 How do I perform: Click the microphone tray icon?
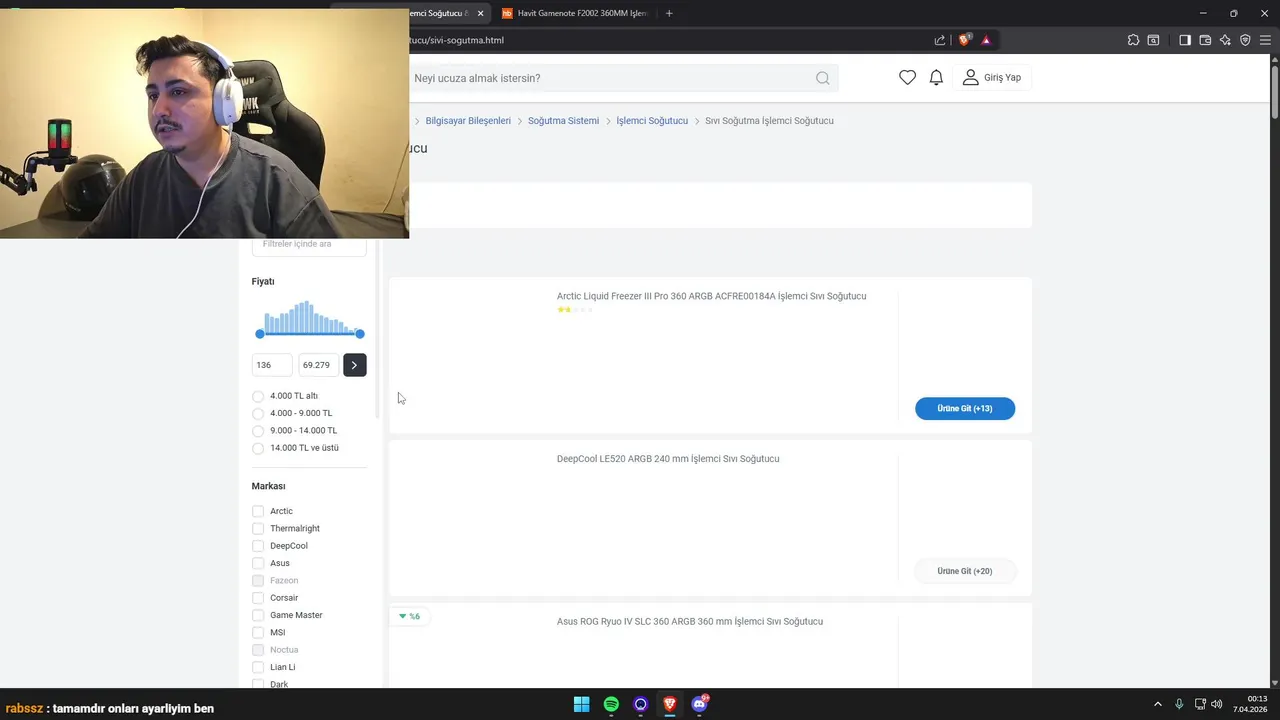pyautogui.click(x=1179, y=704)
